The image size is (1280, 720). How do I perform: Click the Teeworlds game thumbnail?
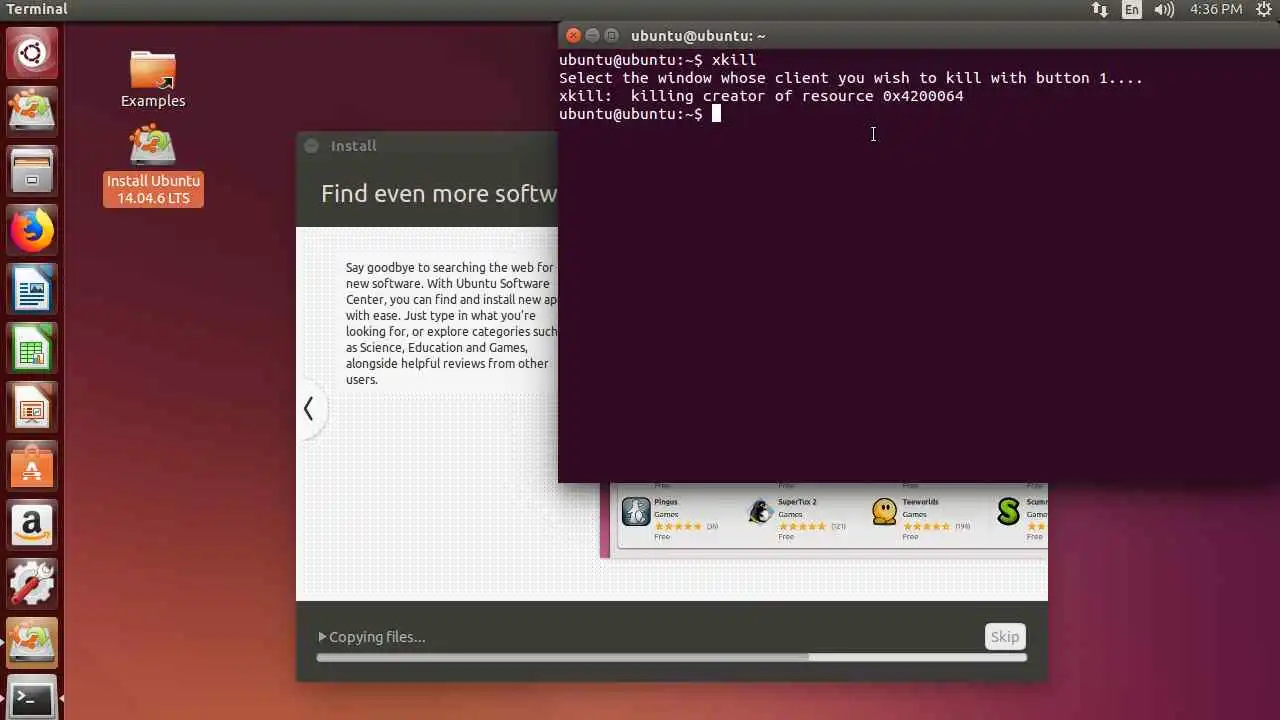pos(885,512)
